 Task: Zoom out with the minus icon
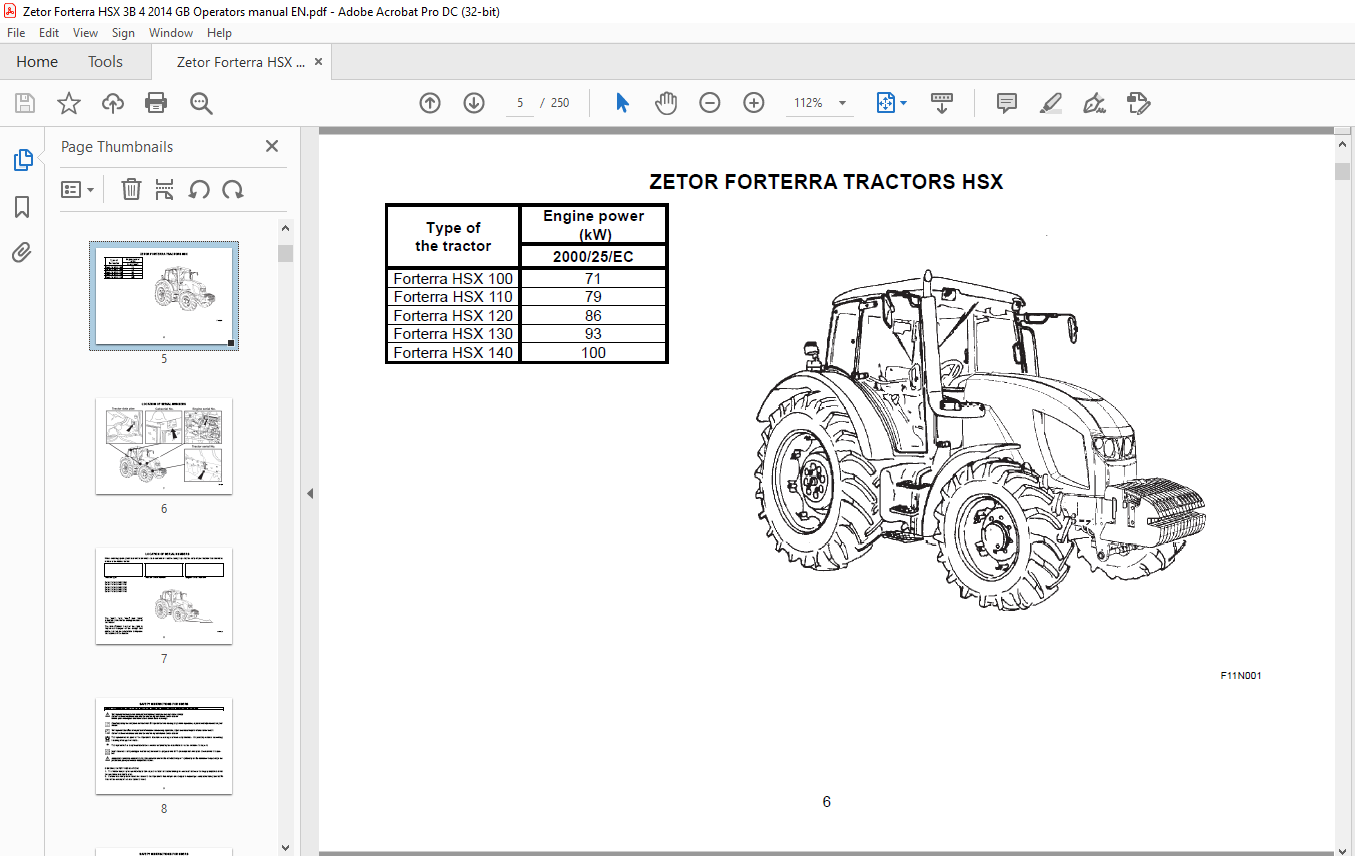(710, 103)
